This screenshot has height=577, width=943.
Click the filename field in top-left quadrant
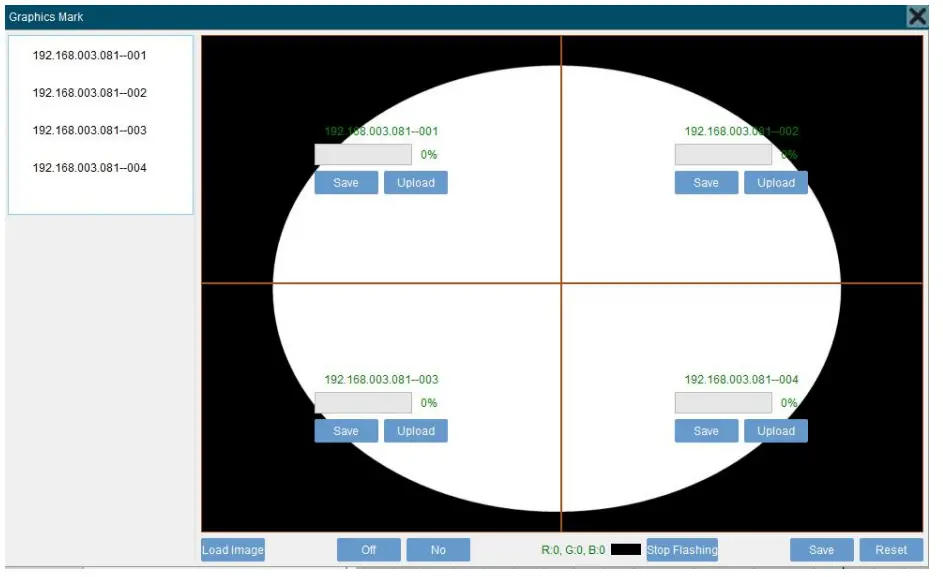pyautogui.click(x=362, y=154)
